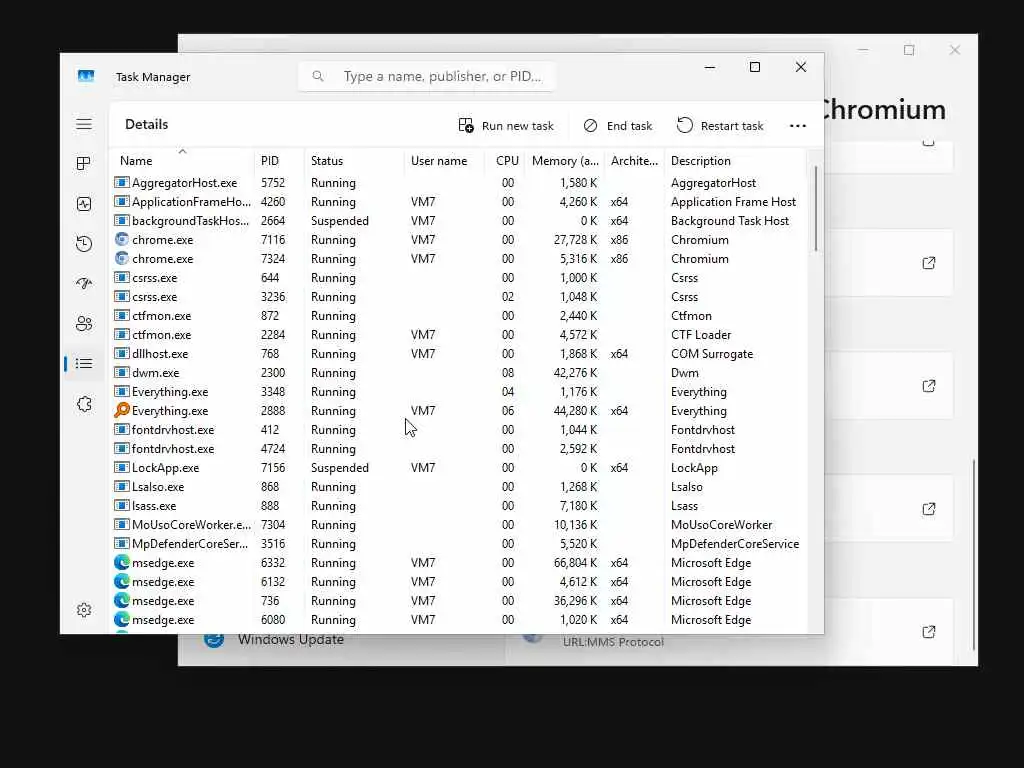The image size is (1024, 768).
Task: Click the 42,276 K memory value
Action: coord(575,372)
